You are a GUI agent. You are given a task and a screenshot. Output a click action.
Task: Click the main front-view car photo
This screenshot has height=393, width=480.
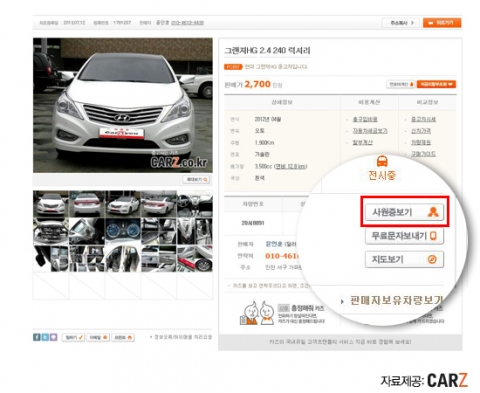point(123,105)
